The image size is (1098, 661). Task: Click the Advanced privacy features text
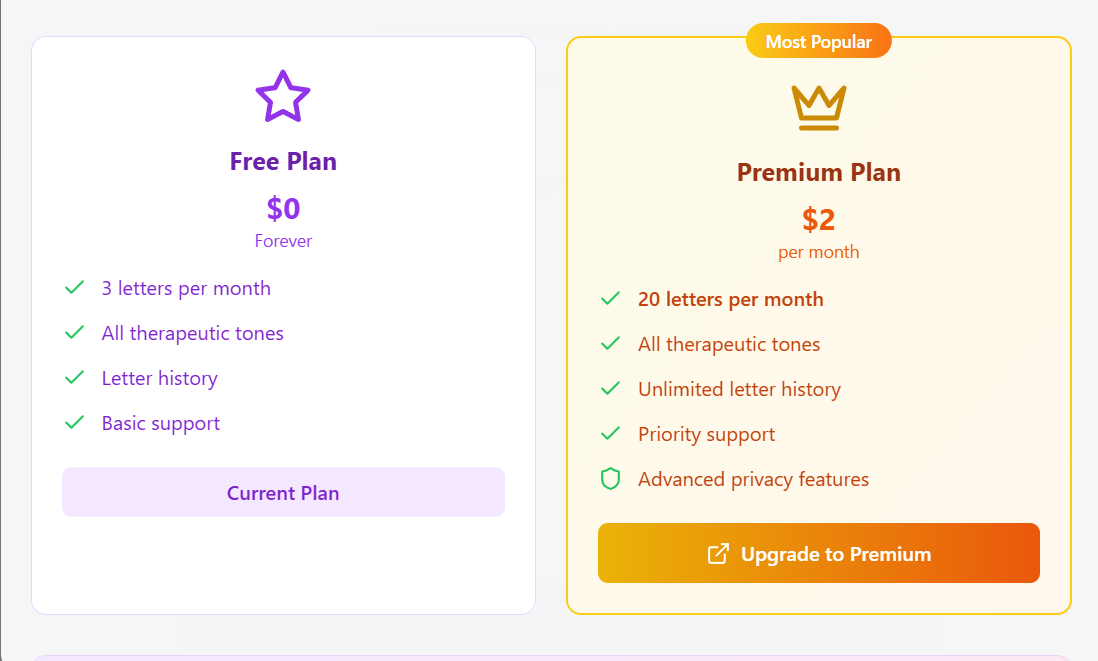(753, 479)
